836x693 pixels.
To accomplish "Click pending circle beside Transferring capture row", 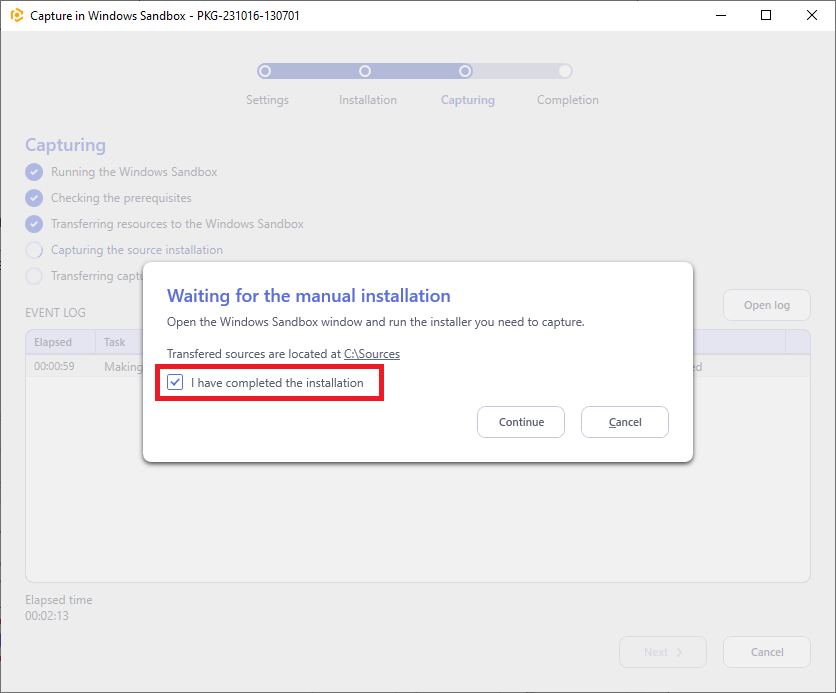I will coord(34,276).
